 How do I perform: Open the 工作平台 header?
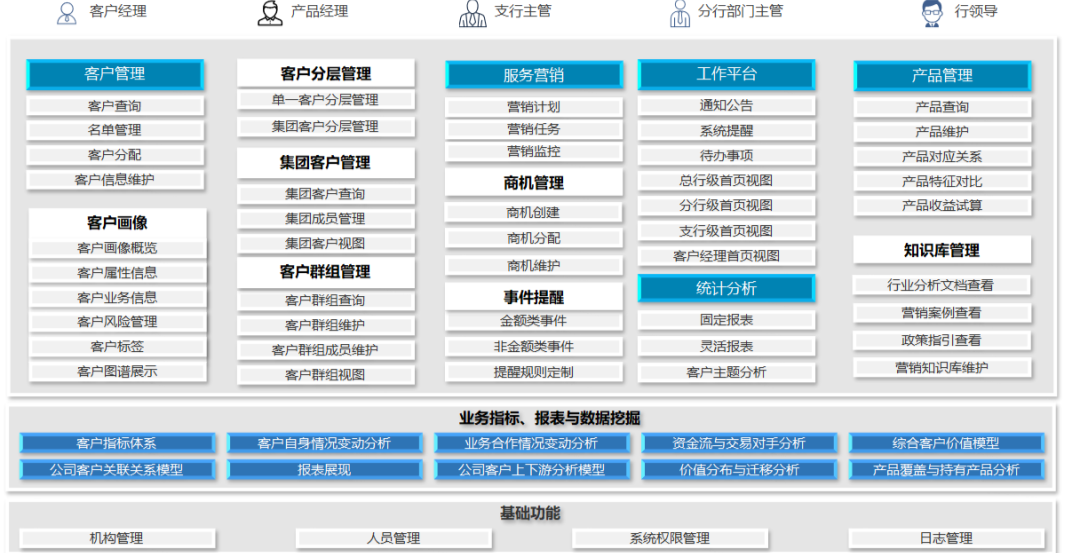click(x=726, y=74)
